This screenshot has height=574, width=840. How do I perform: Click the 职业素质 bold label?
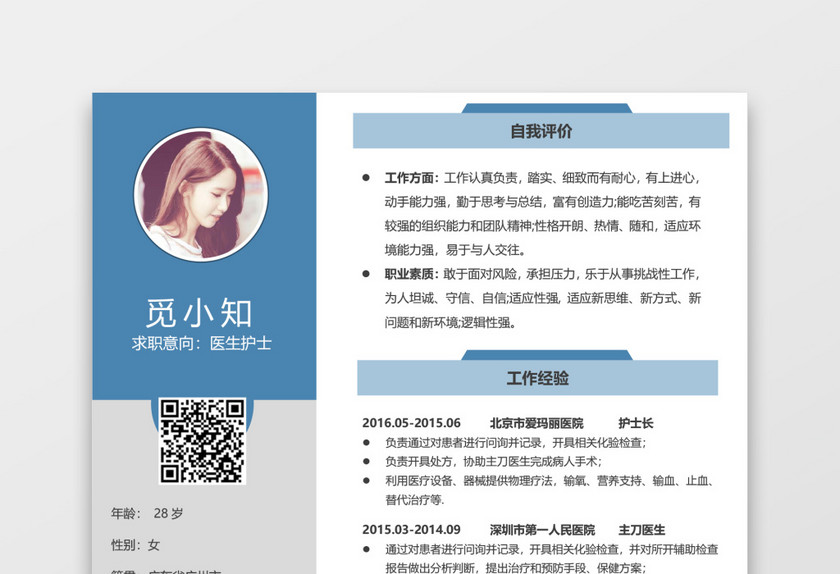point(411,274)
